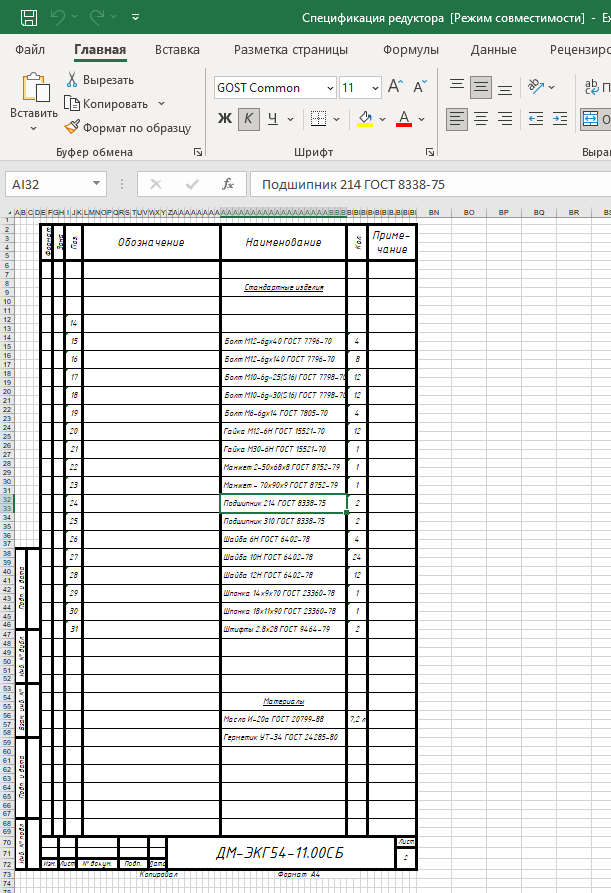
Task: Select the Стандартные изделия heading cell
Action: pyautogui.click(x=283, y=288)
